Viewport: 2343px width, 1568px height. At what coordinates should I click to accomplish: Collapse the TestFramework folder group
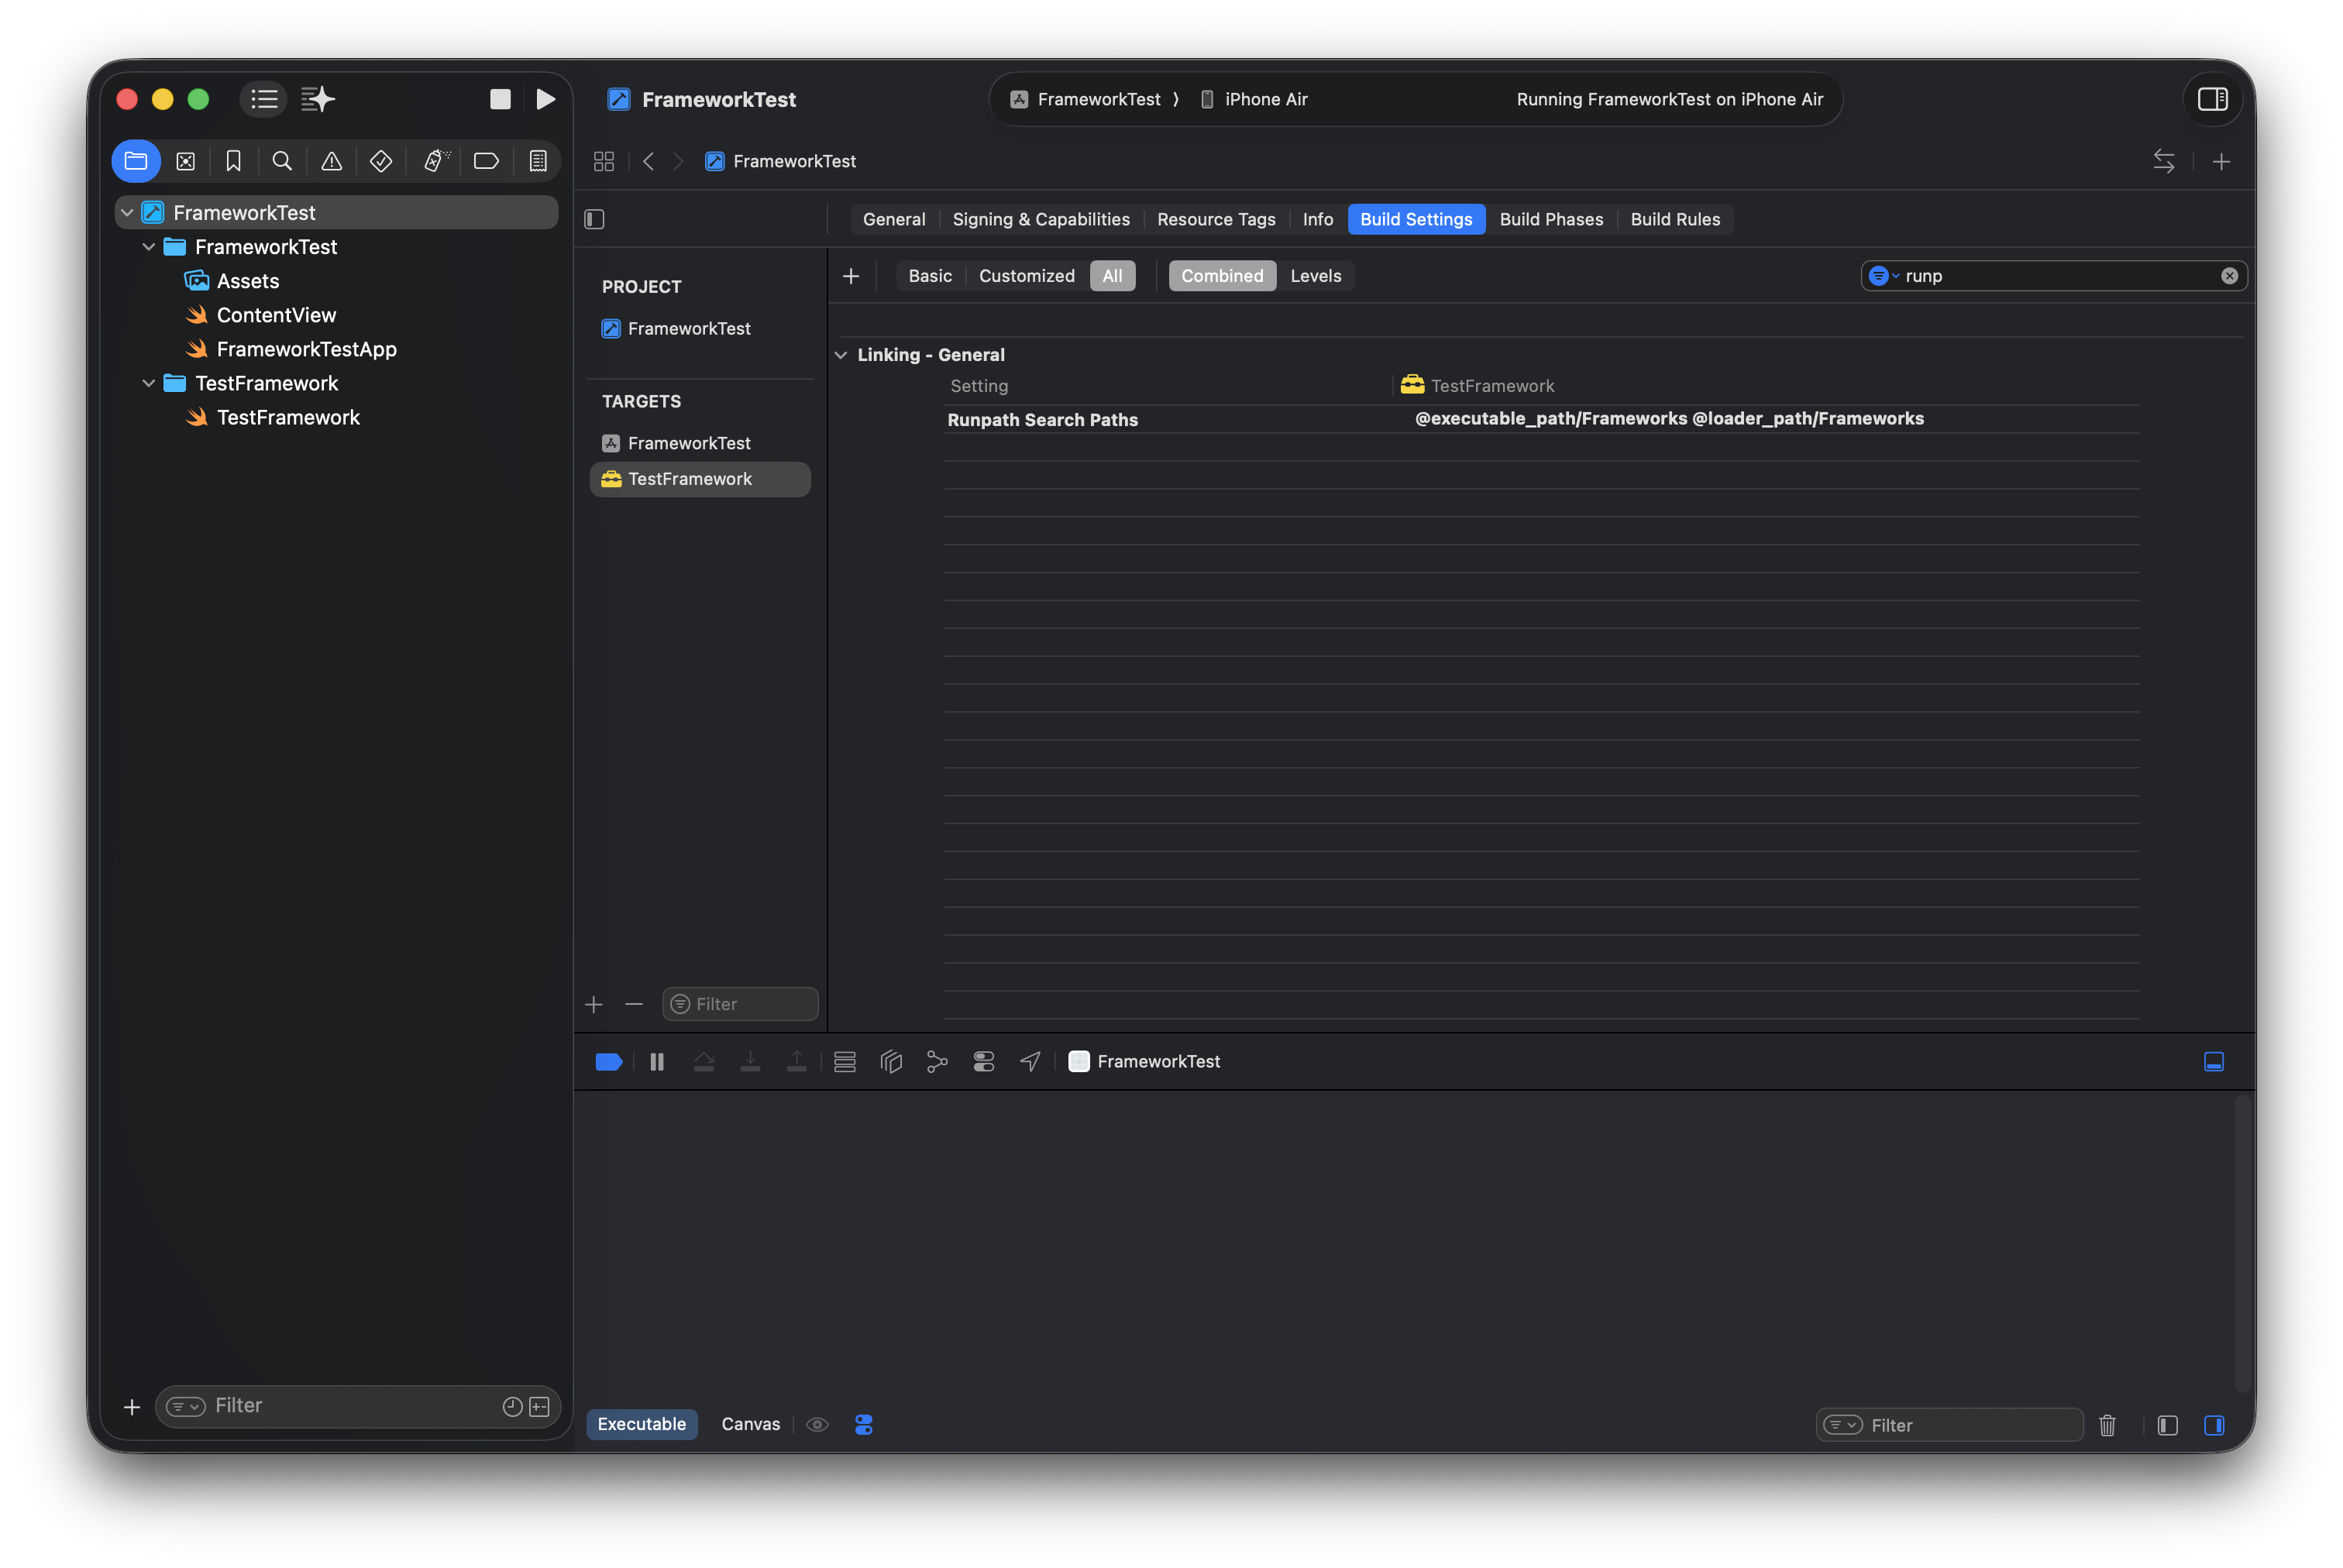[149, 383]
